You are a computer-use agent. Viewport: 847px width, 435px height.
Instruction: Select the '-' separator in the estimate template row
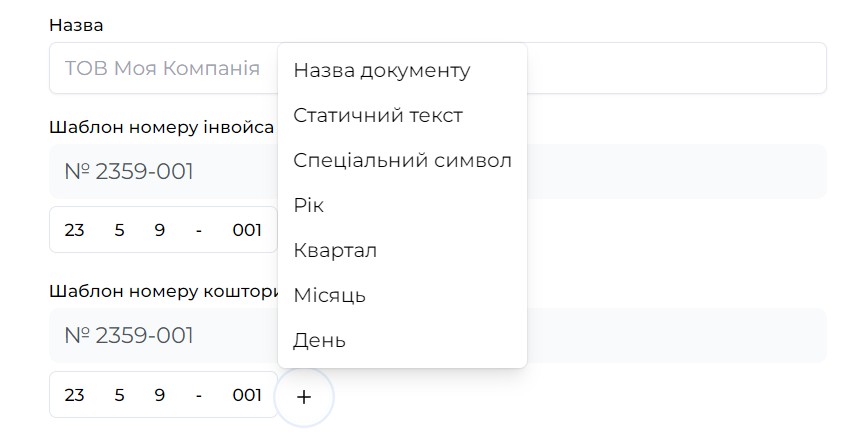[x=199, y=395]
